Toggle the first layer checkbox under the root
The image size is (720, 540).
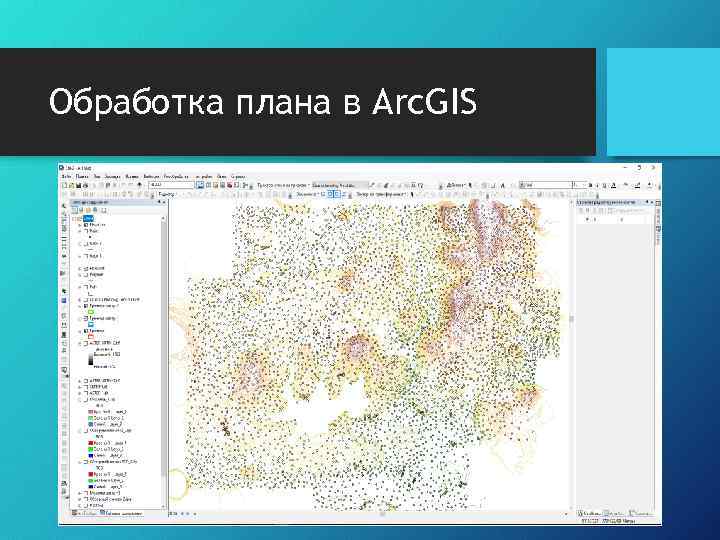(x=85, y=225)
